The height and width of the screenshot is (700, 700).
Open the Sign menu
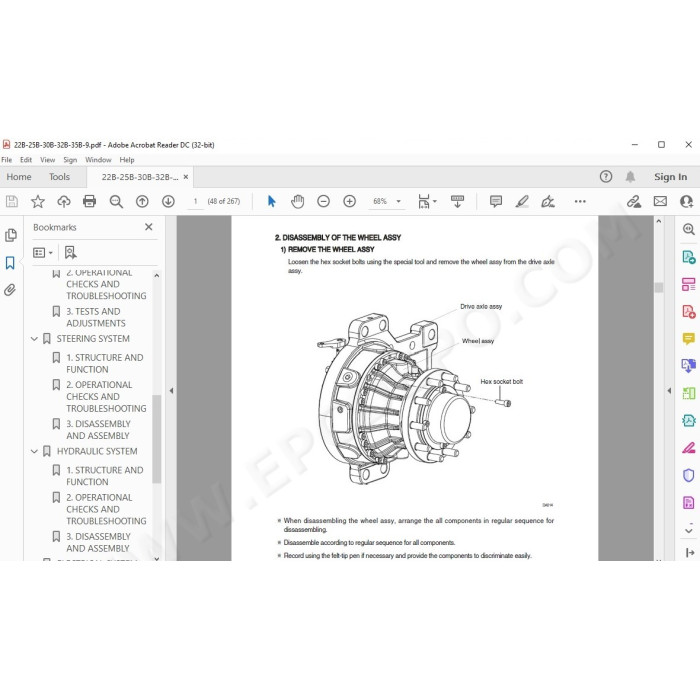pos(70,159)
